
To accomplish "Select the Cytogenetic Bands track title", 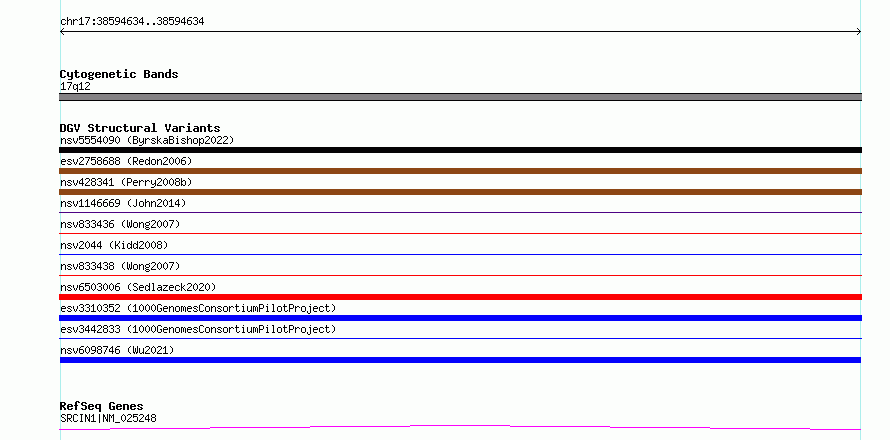I will (119, 74).
